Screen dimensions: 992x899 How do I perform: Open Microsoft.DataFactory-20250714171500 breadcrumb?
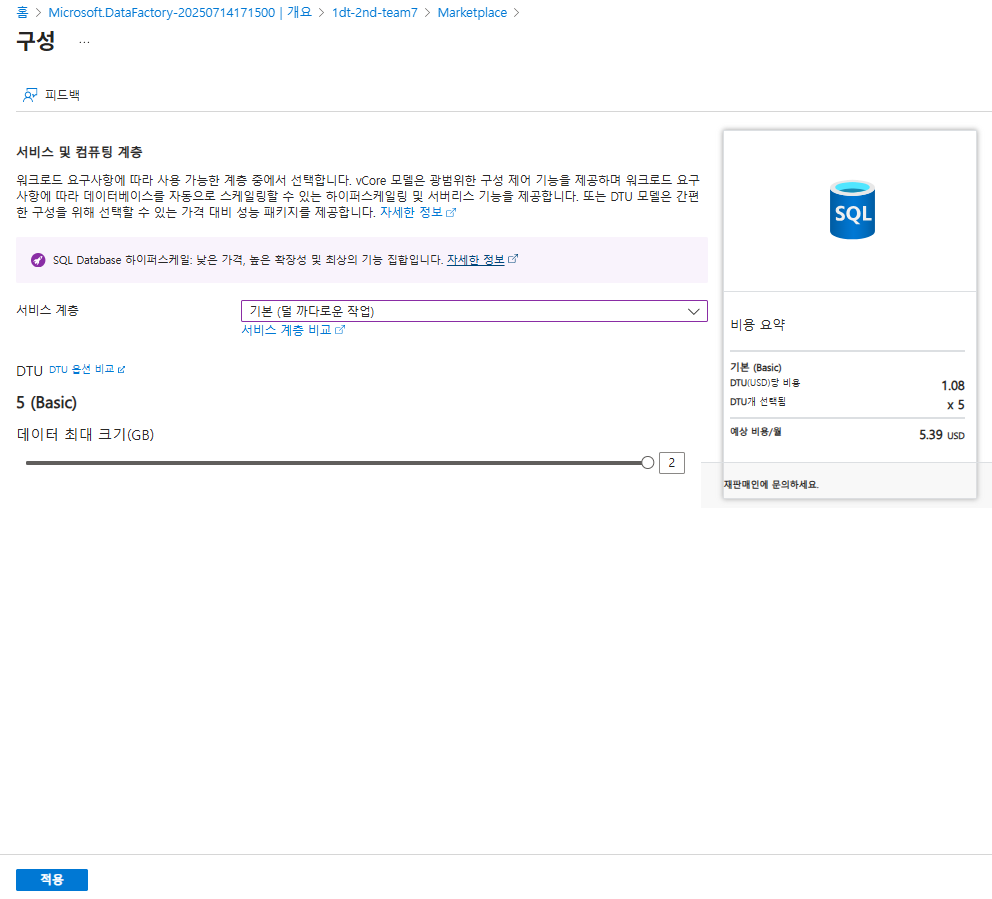[x=180, y=13]
